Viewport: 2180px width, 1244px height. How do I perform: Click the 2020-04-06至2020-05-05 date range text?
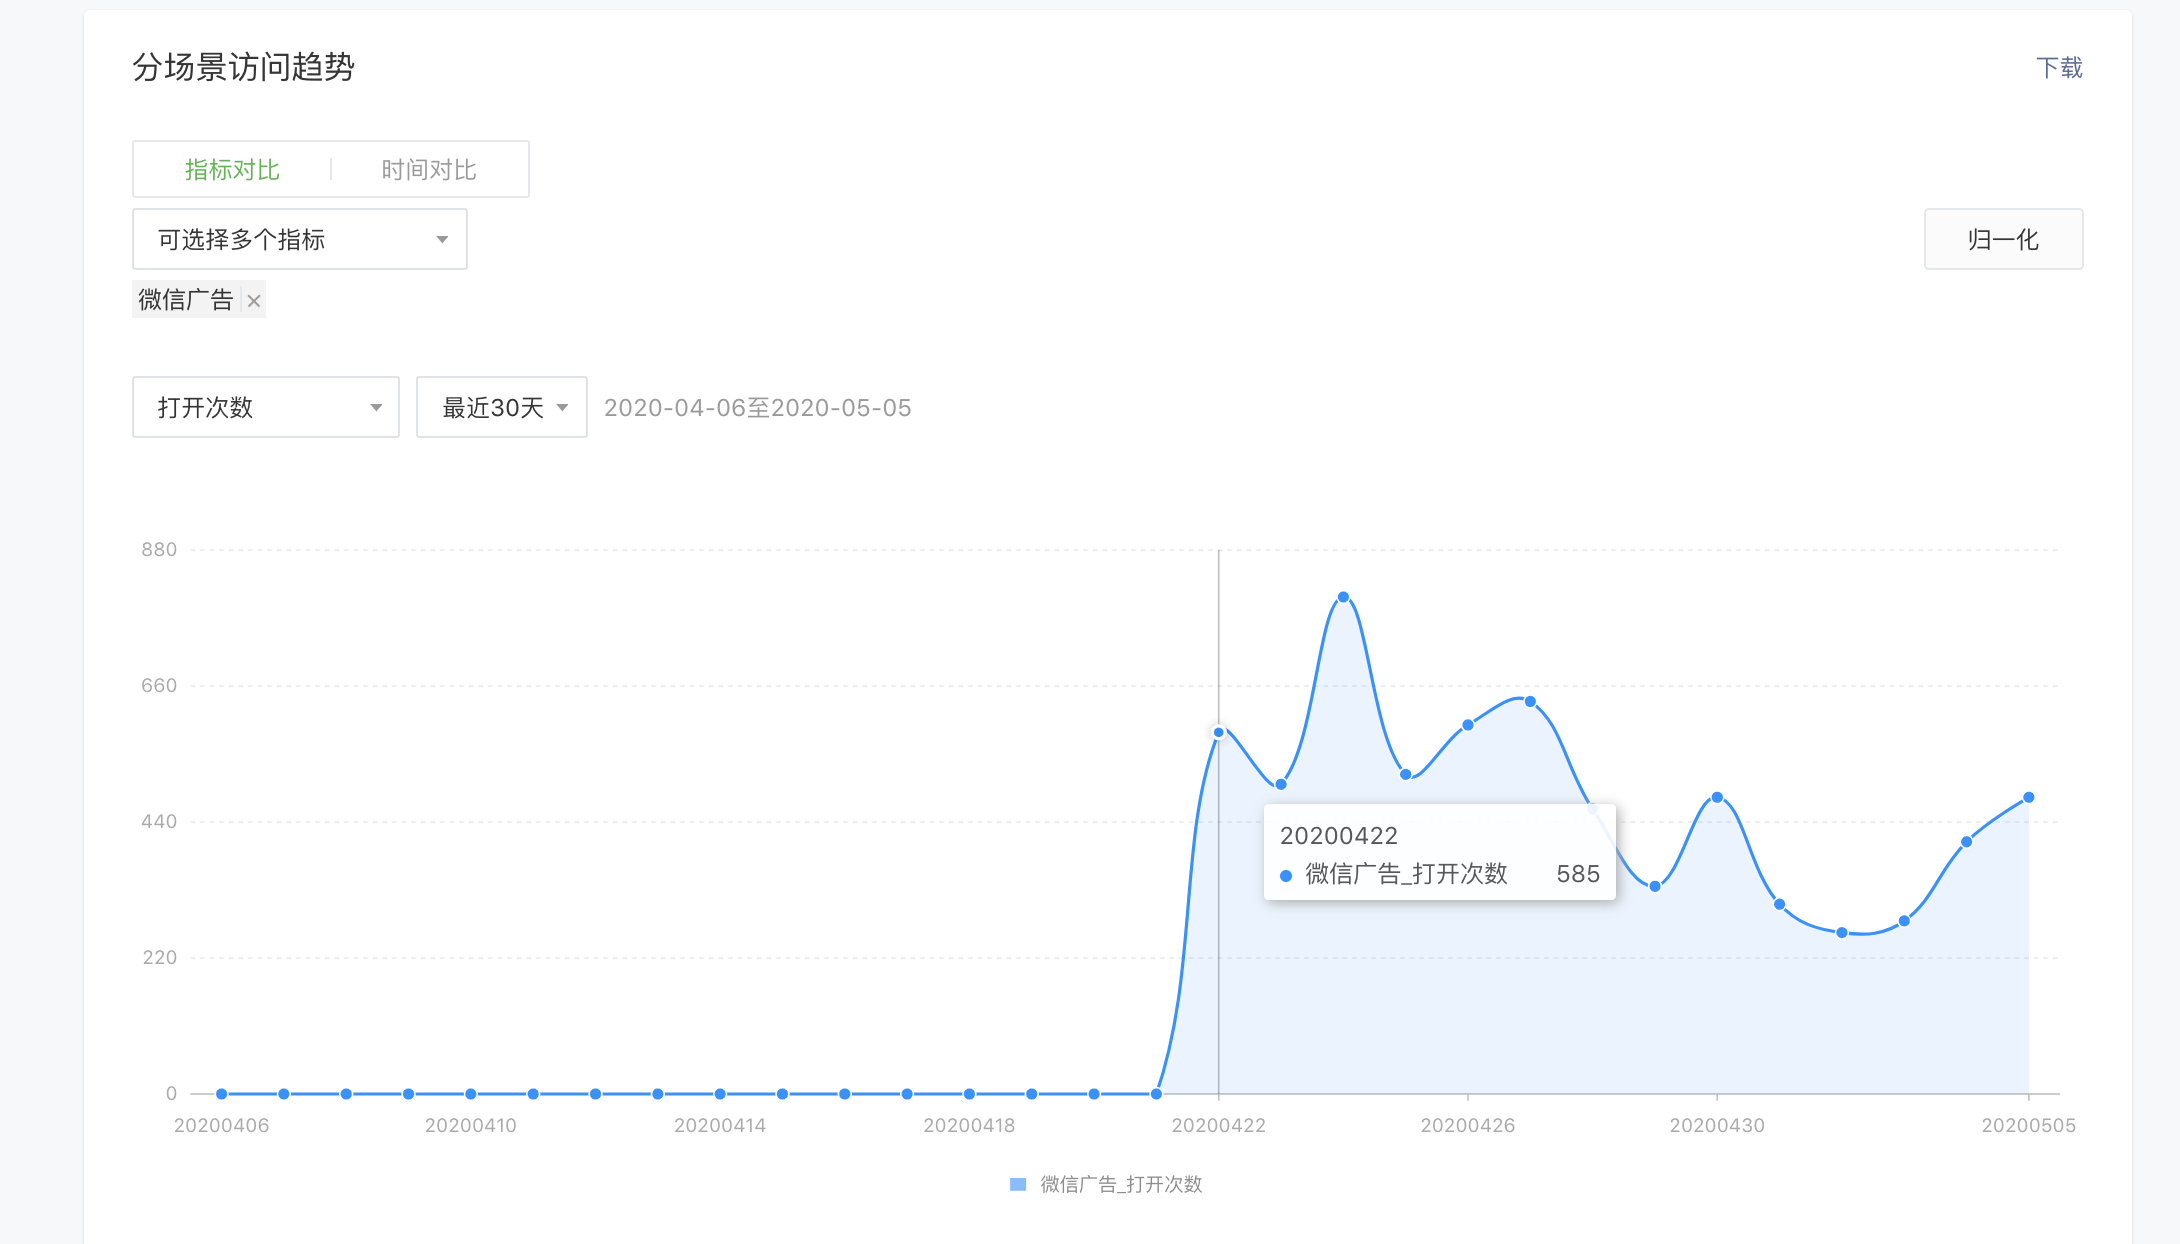coord(757,408)
